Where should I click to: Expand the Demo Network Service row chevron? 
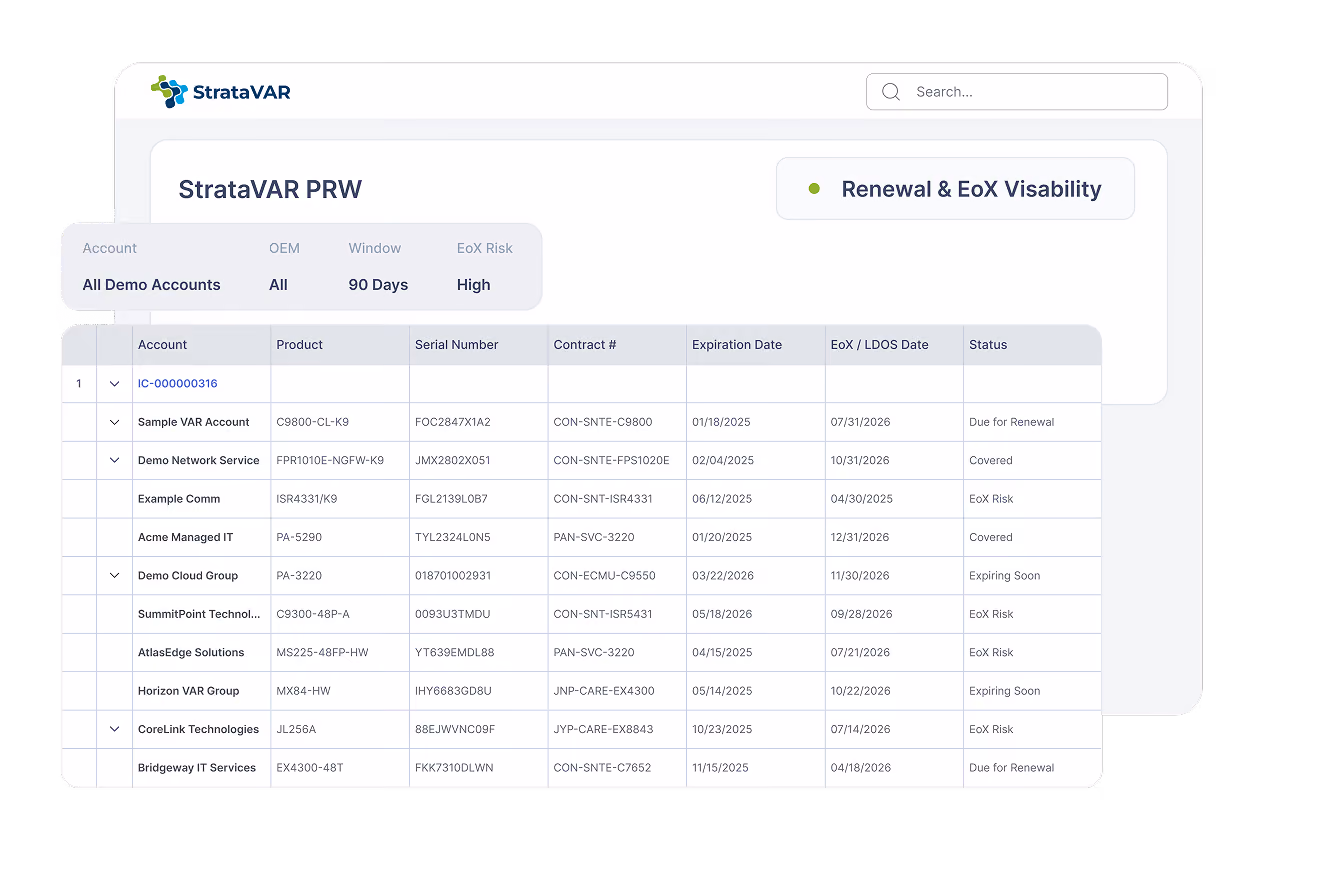click(114, 461)
